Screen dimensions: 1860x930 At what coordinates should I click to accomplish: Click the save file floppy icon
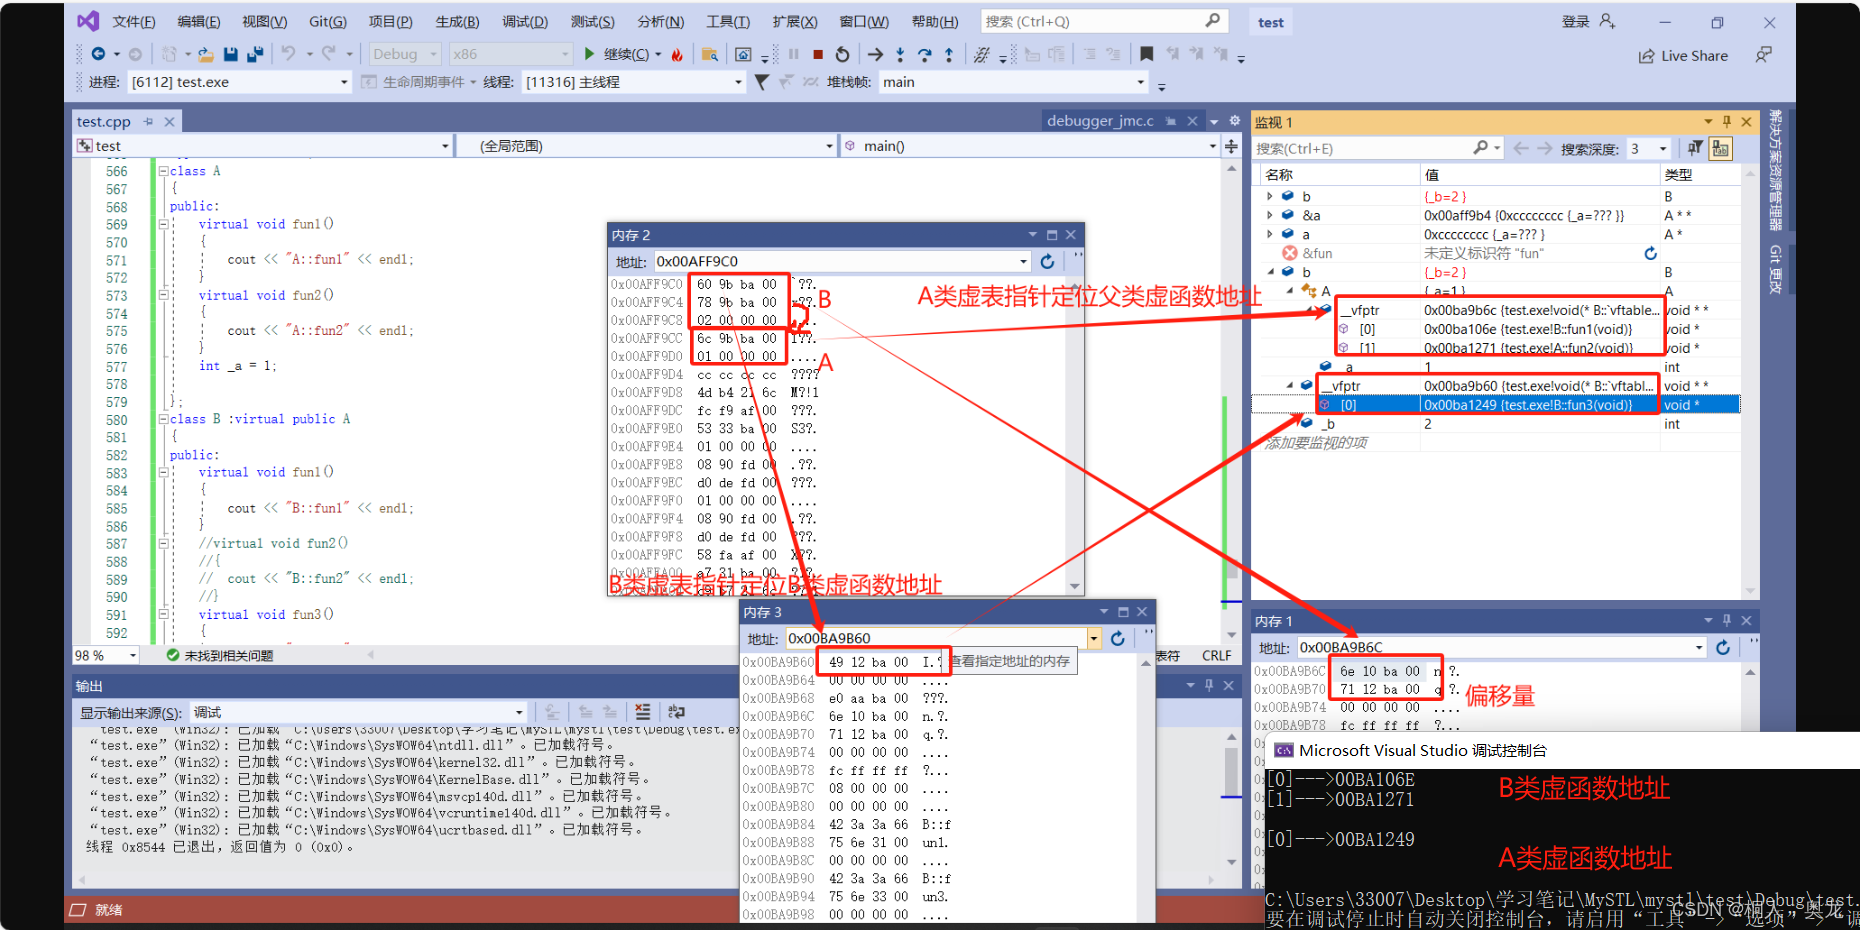point(231,54)
